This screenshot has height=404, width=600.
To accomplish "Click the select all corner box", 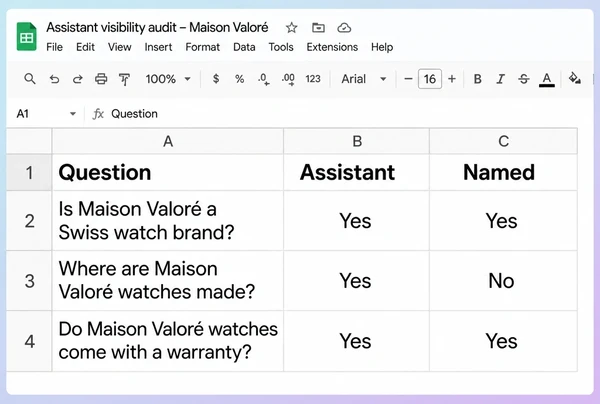I will point(29,141).
